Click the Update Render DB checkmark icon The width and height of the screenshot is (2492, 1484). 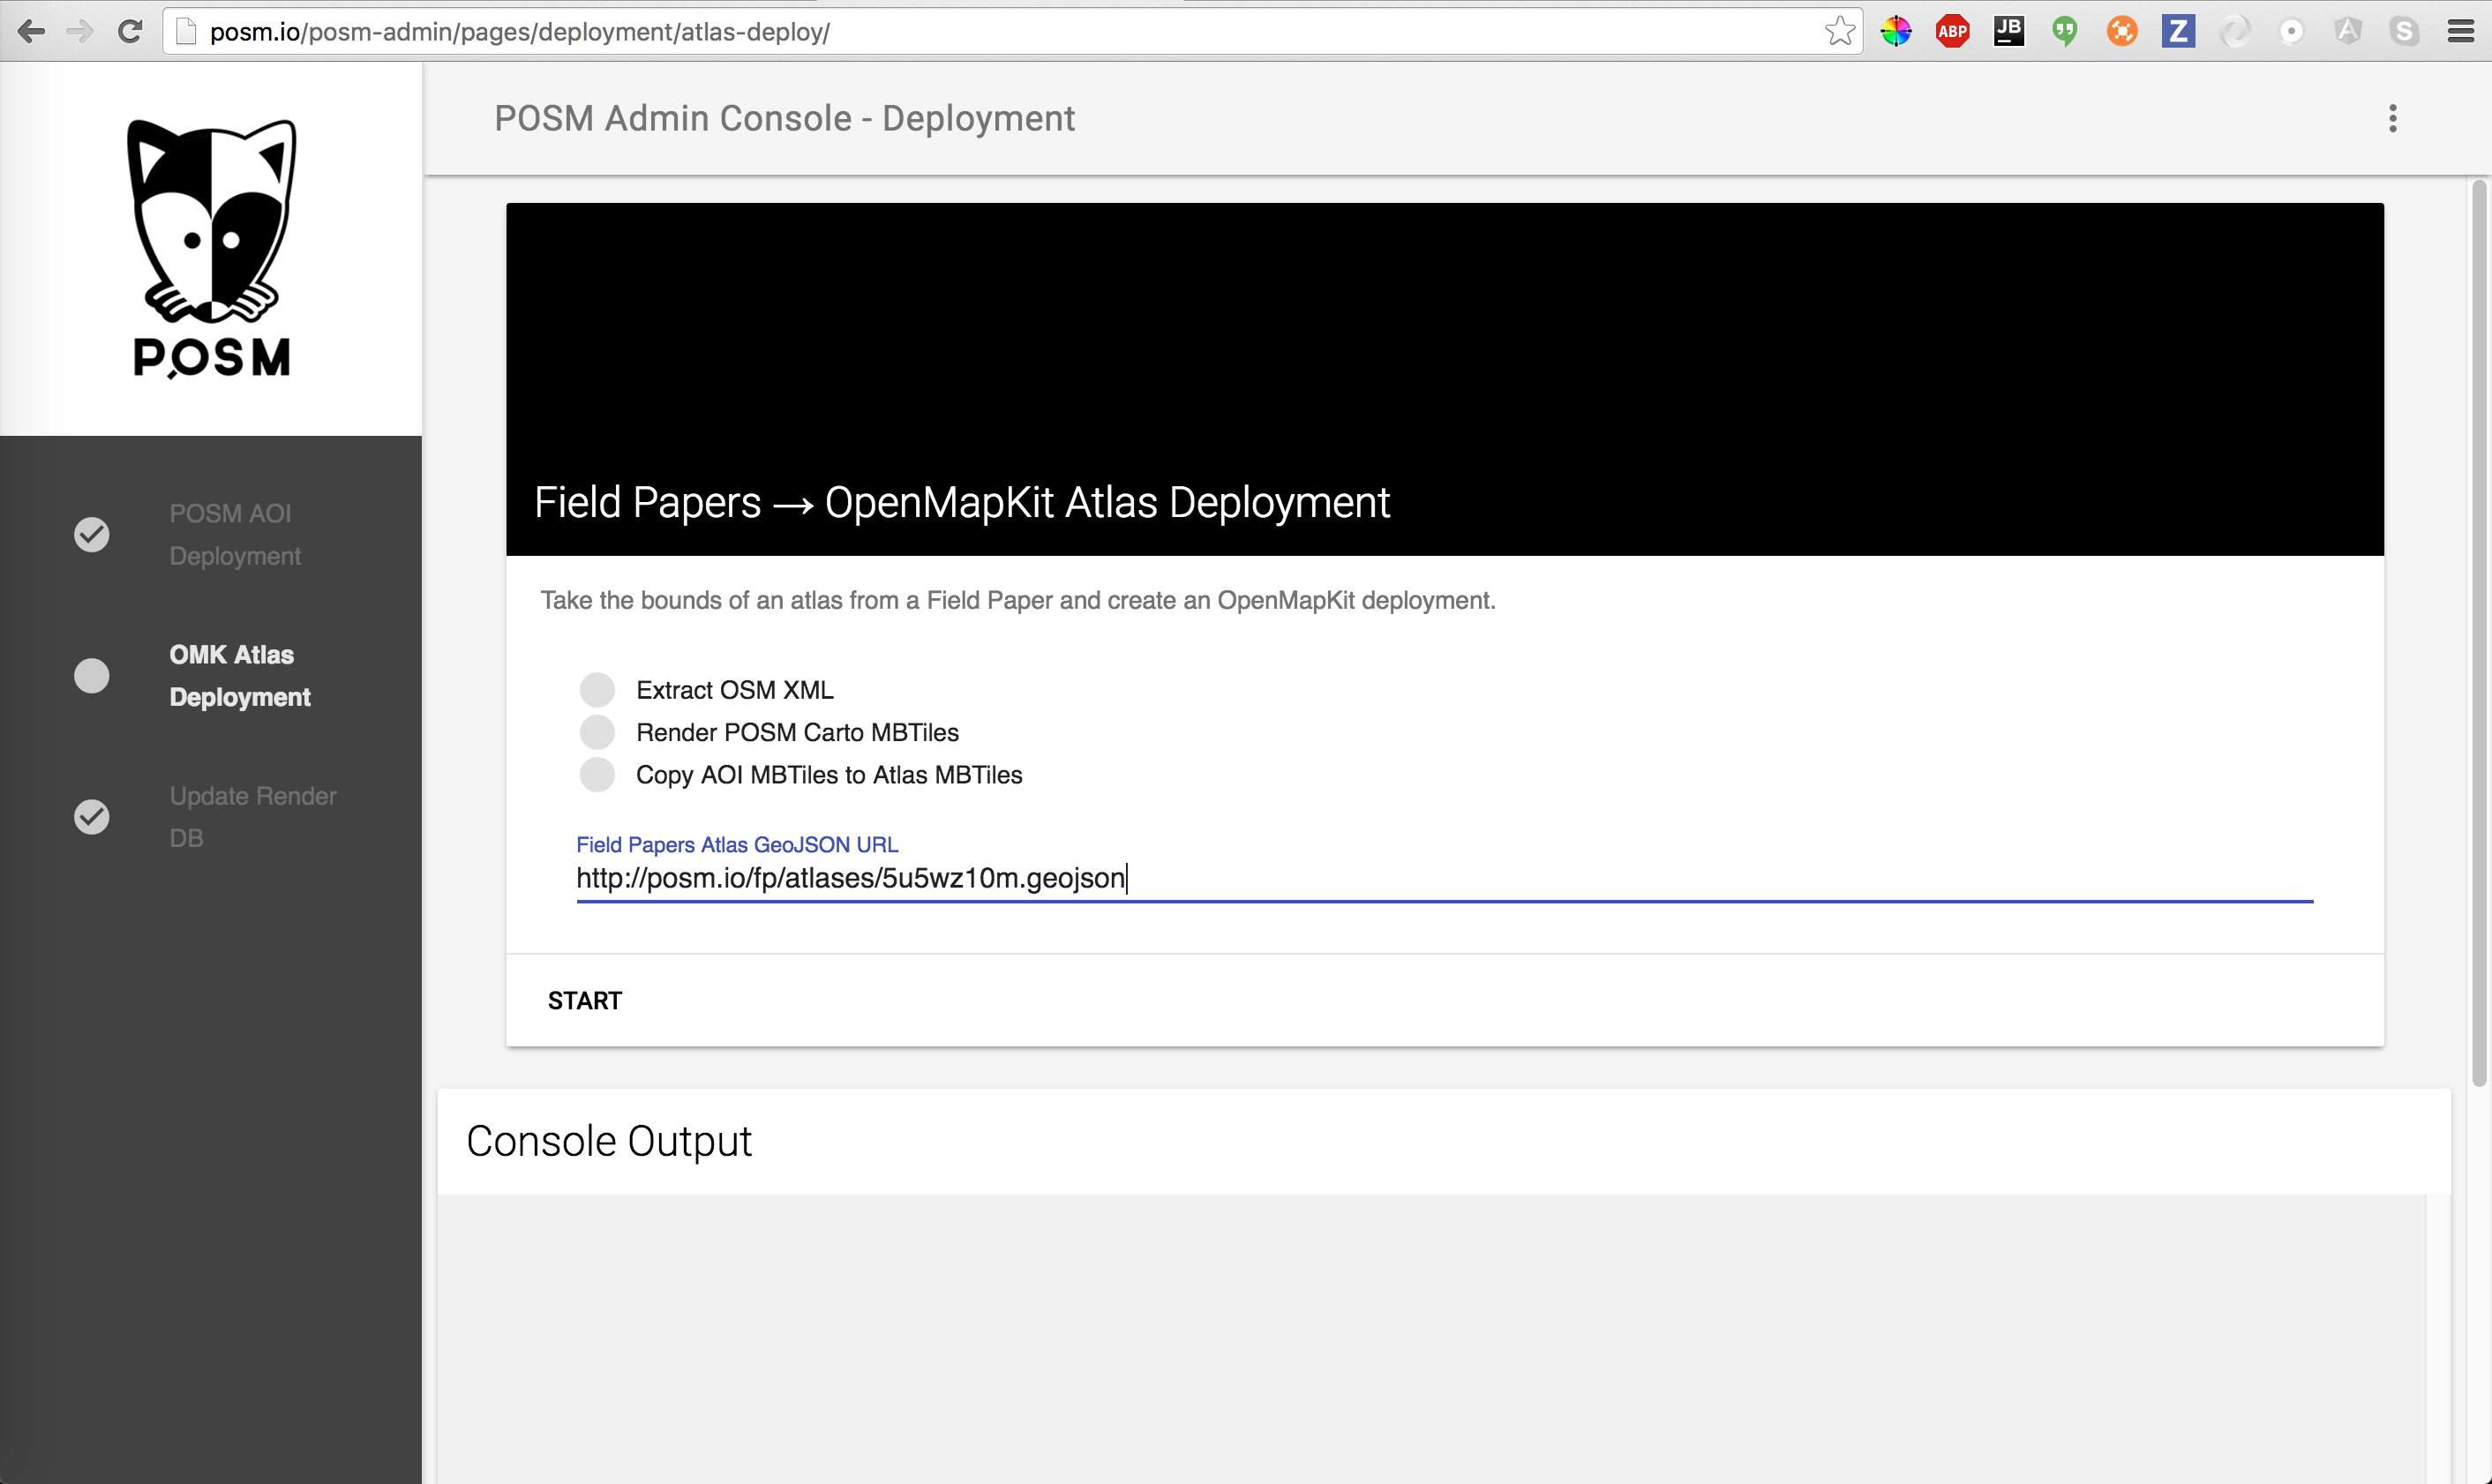[92, 817]
